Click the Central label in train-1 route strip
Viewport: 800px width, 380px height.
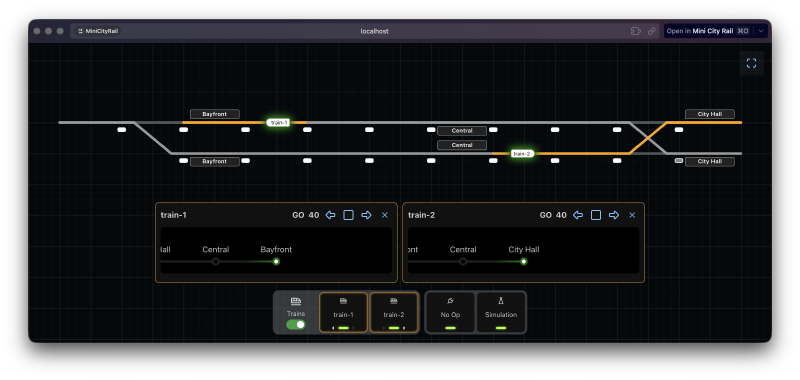216,249
